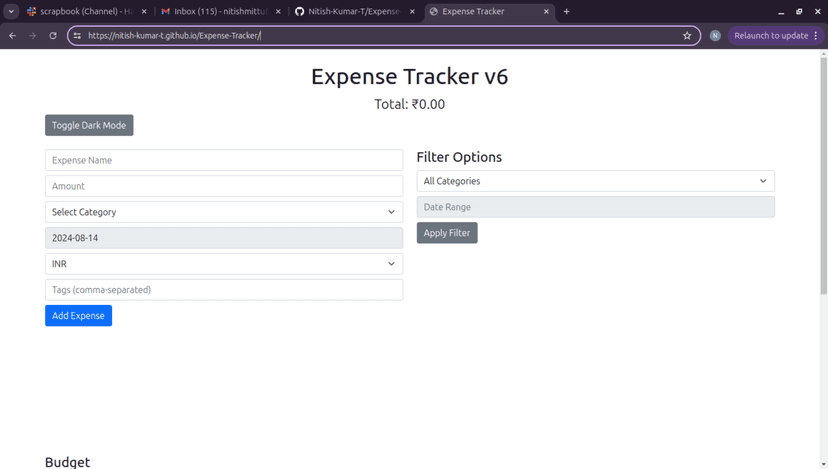Bookmark this page with the star icon

[687, 35]
